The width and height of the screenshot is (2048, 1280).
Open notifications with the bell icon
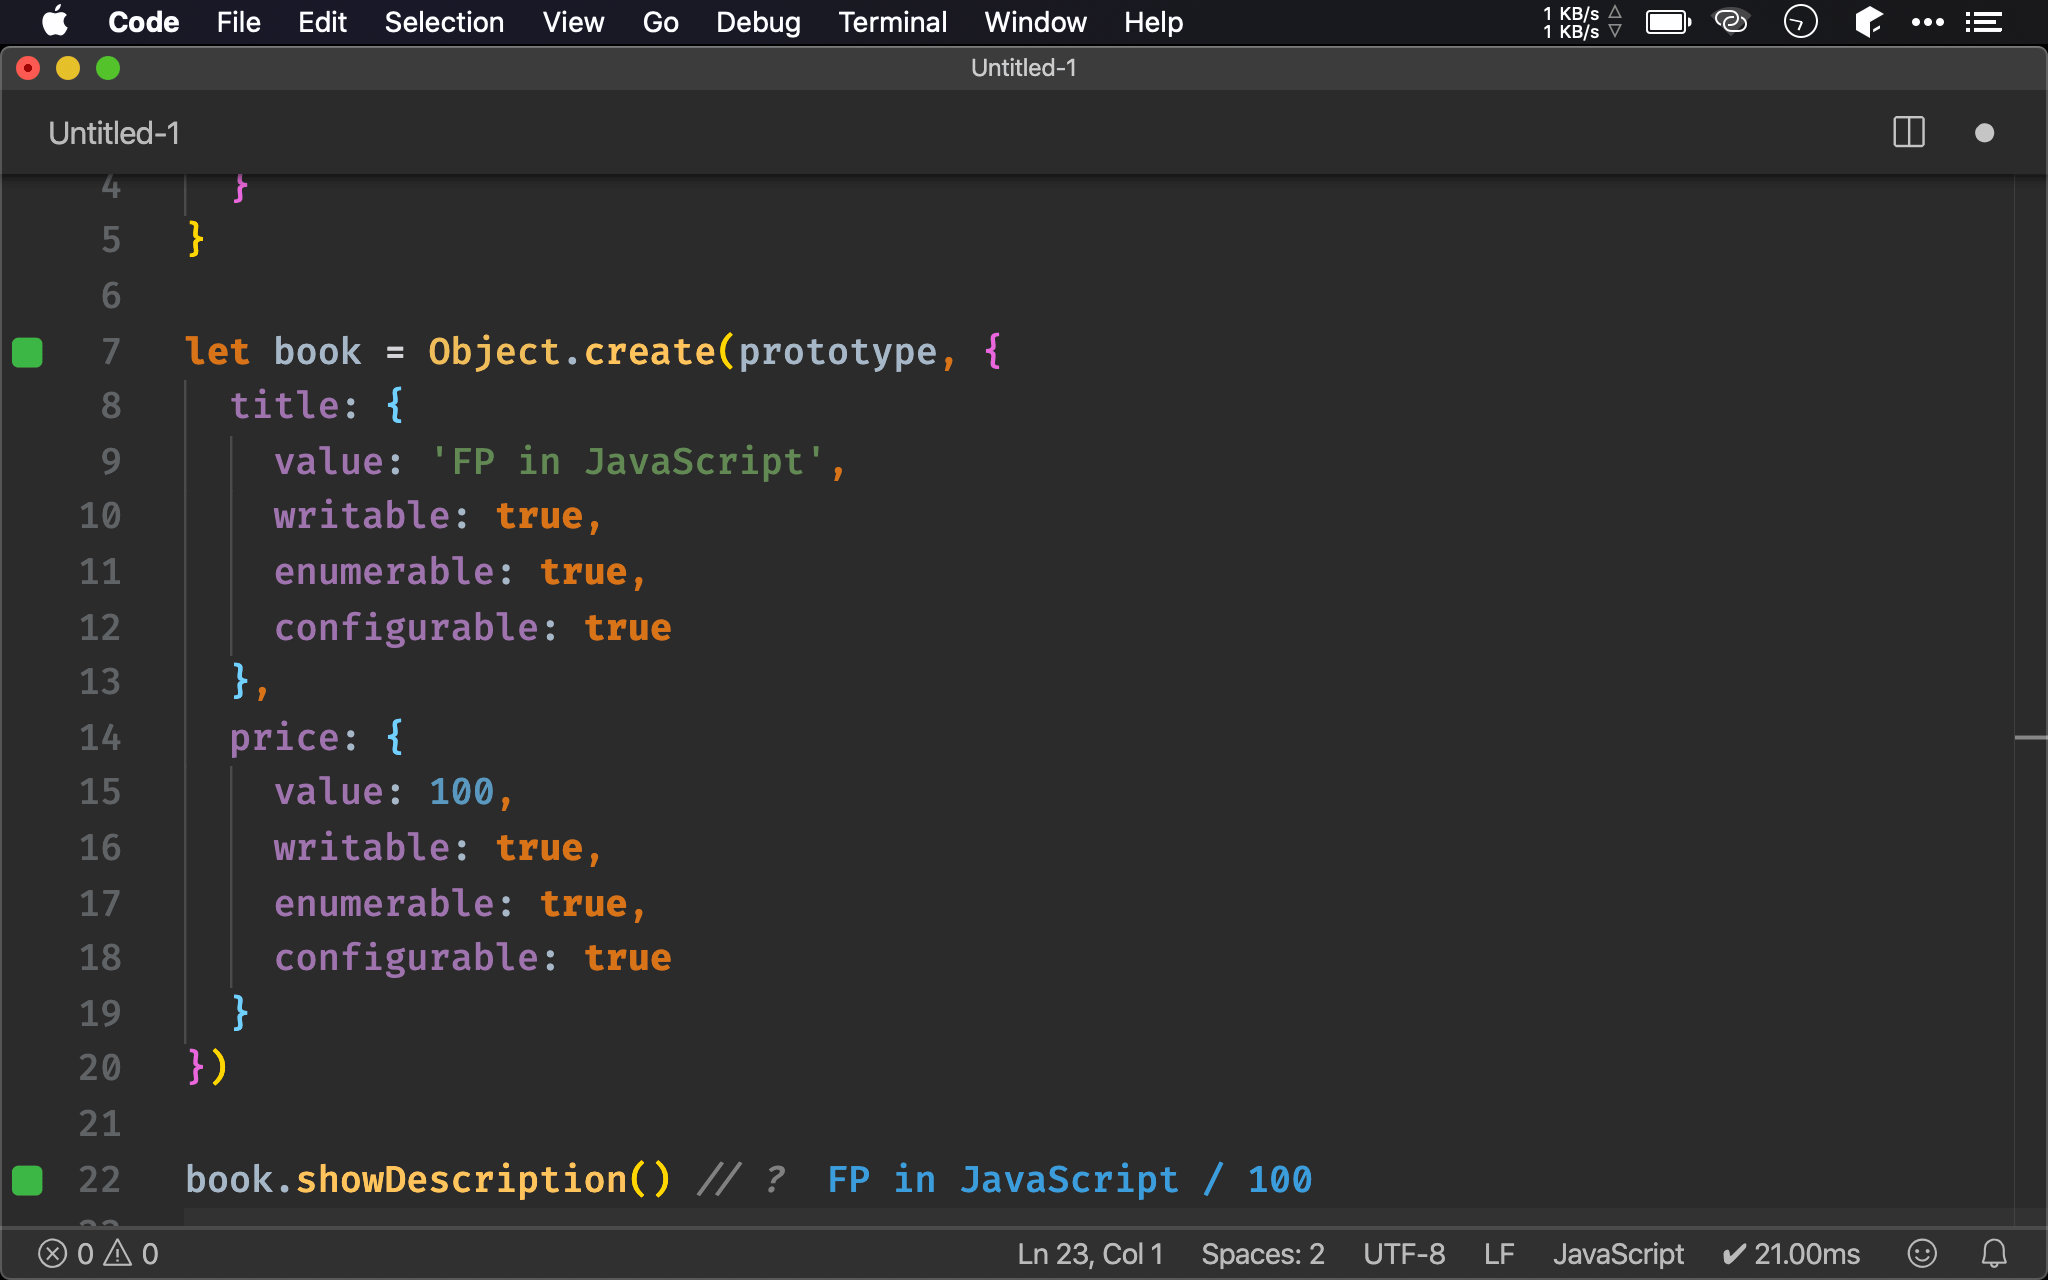(x=1994, y=1254)
